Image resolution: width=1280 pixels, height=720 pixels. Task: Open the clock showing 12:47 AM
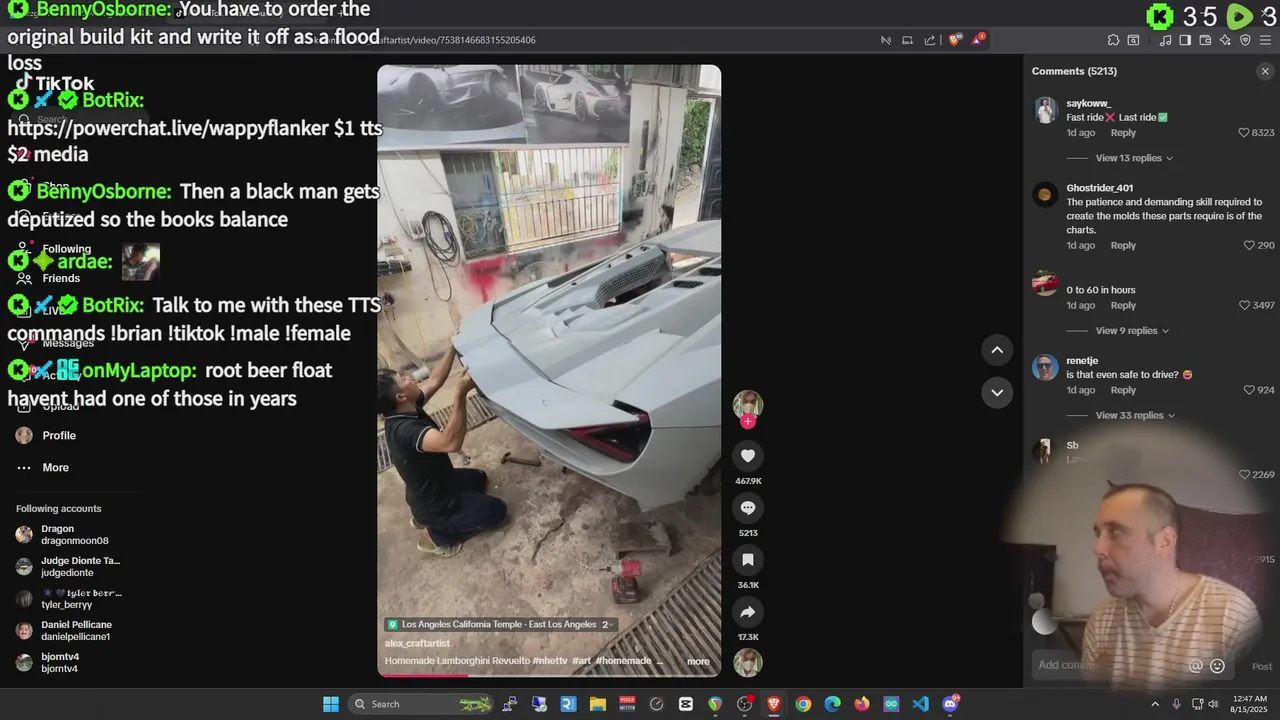[x=1250, y=704]
